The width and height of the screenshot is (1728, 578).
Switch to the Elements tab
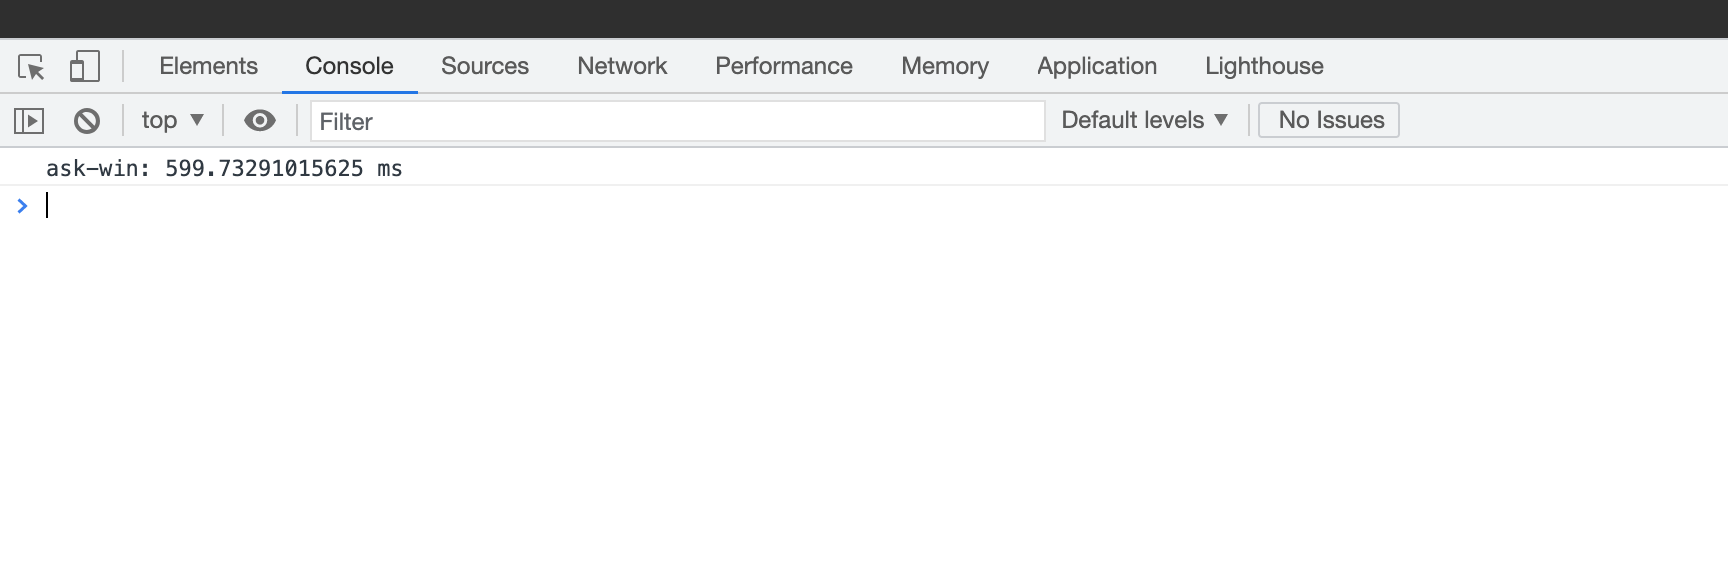point(208,67)
